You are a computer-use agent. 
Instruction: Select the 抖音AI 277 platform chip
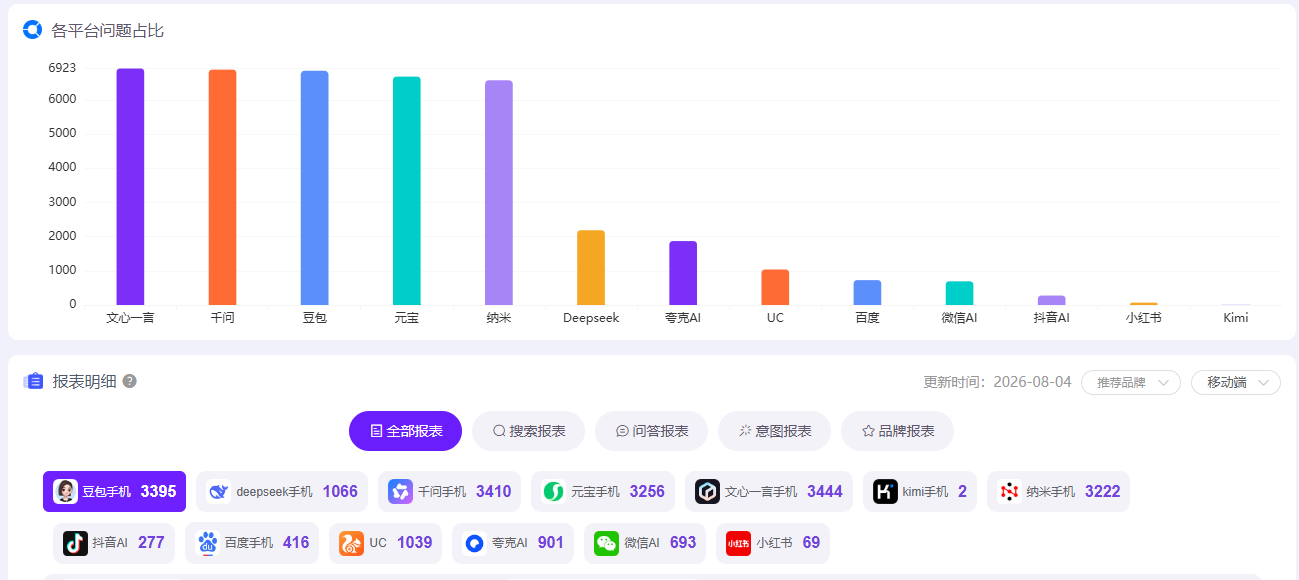114,543
